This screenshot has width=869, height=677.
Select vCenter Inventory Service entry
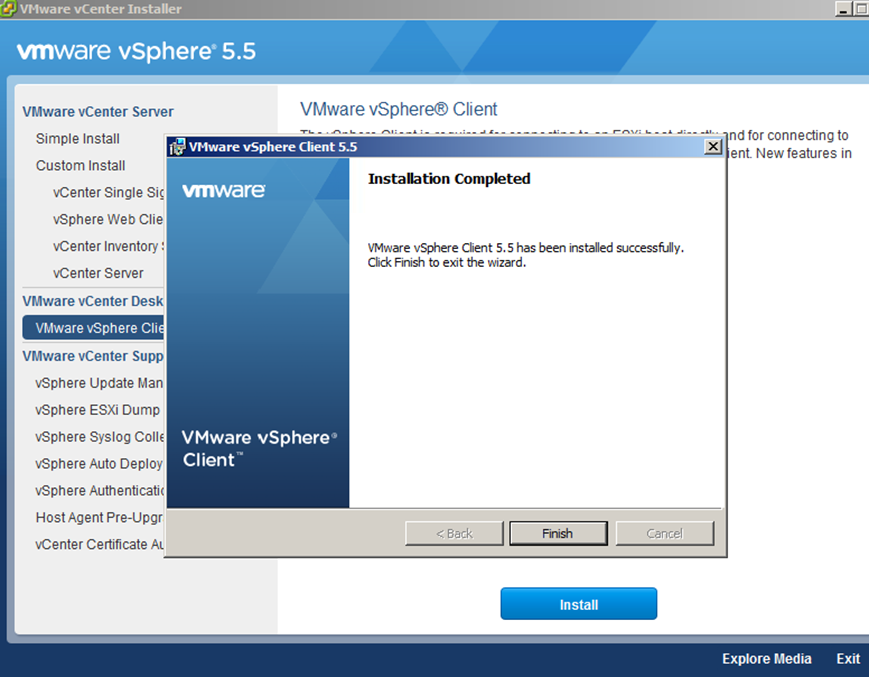[x=108, y=246]
